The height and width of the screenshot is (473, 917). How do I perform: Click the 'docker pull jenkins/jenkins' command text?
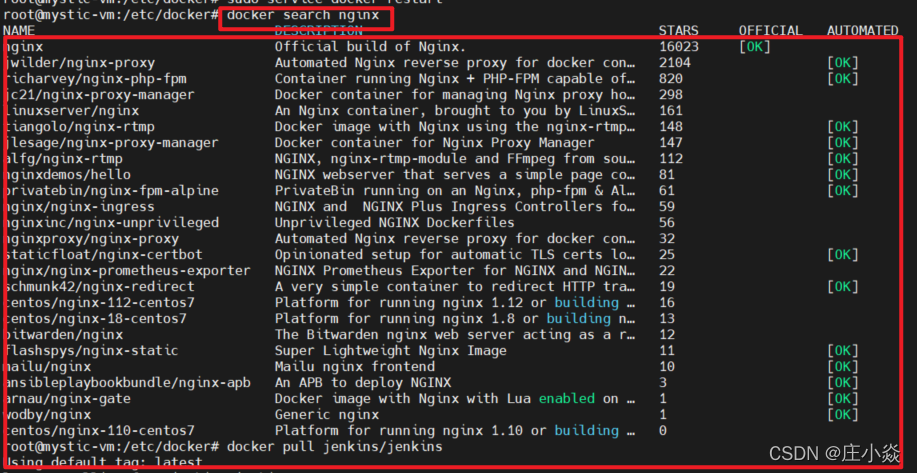[335, 447]
